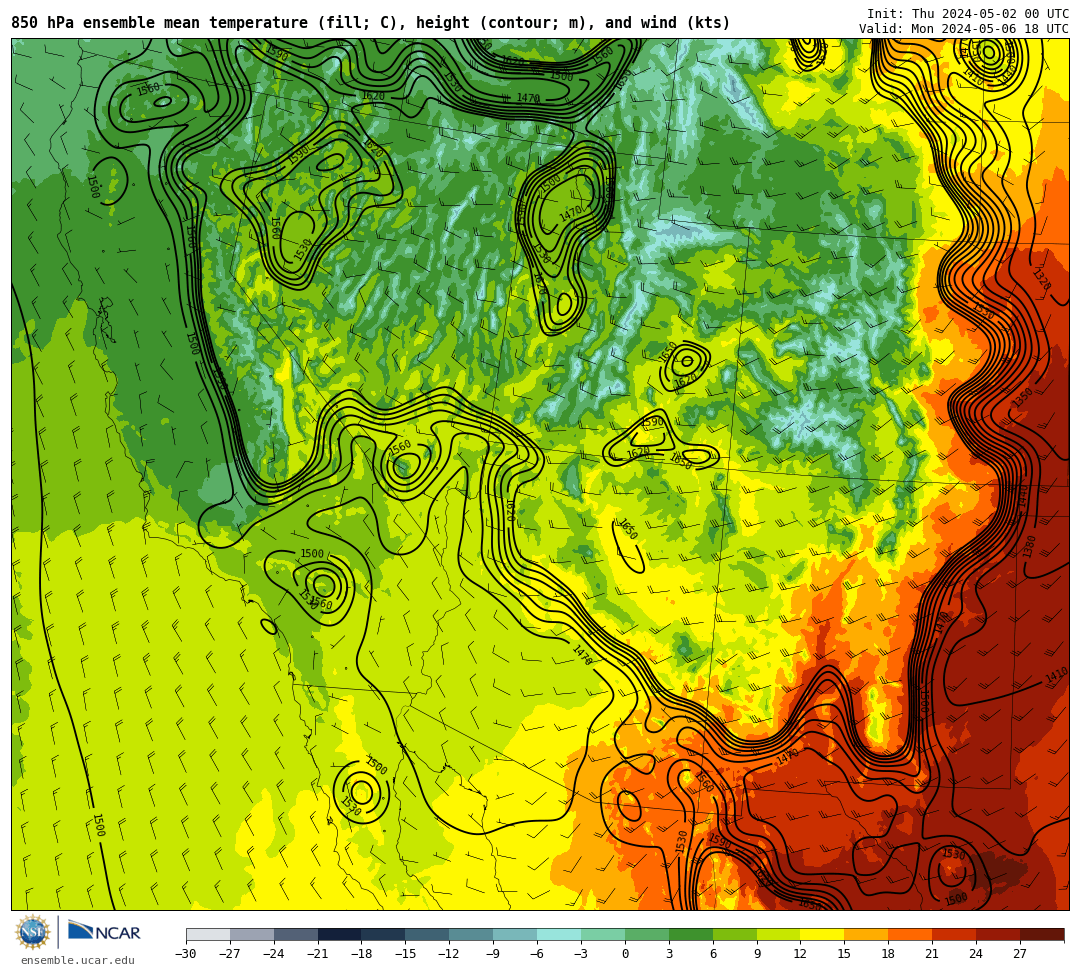Click the colorbar label 12

800,954
